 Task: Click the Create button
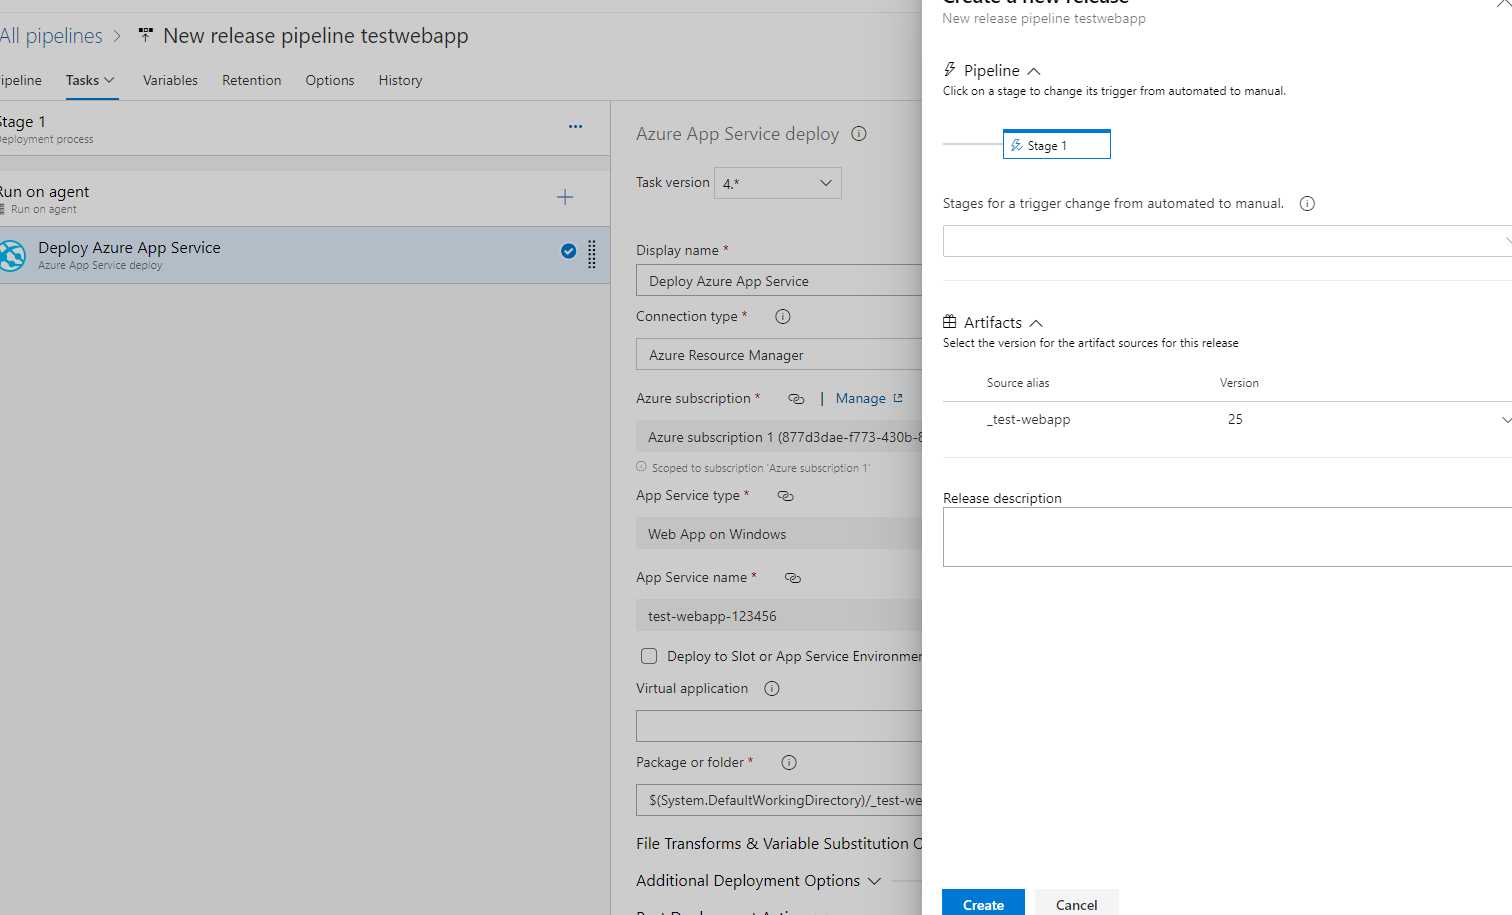tap(983, 903)
